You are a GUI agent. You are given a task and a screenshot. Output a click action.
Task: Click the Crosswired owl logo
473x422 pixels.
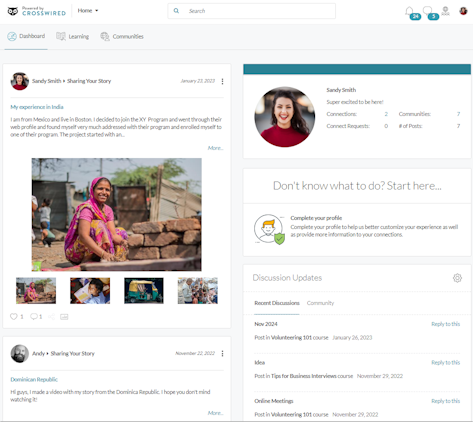[x=13, y=11]
